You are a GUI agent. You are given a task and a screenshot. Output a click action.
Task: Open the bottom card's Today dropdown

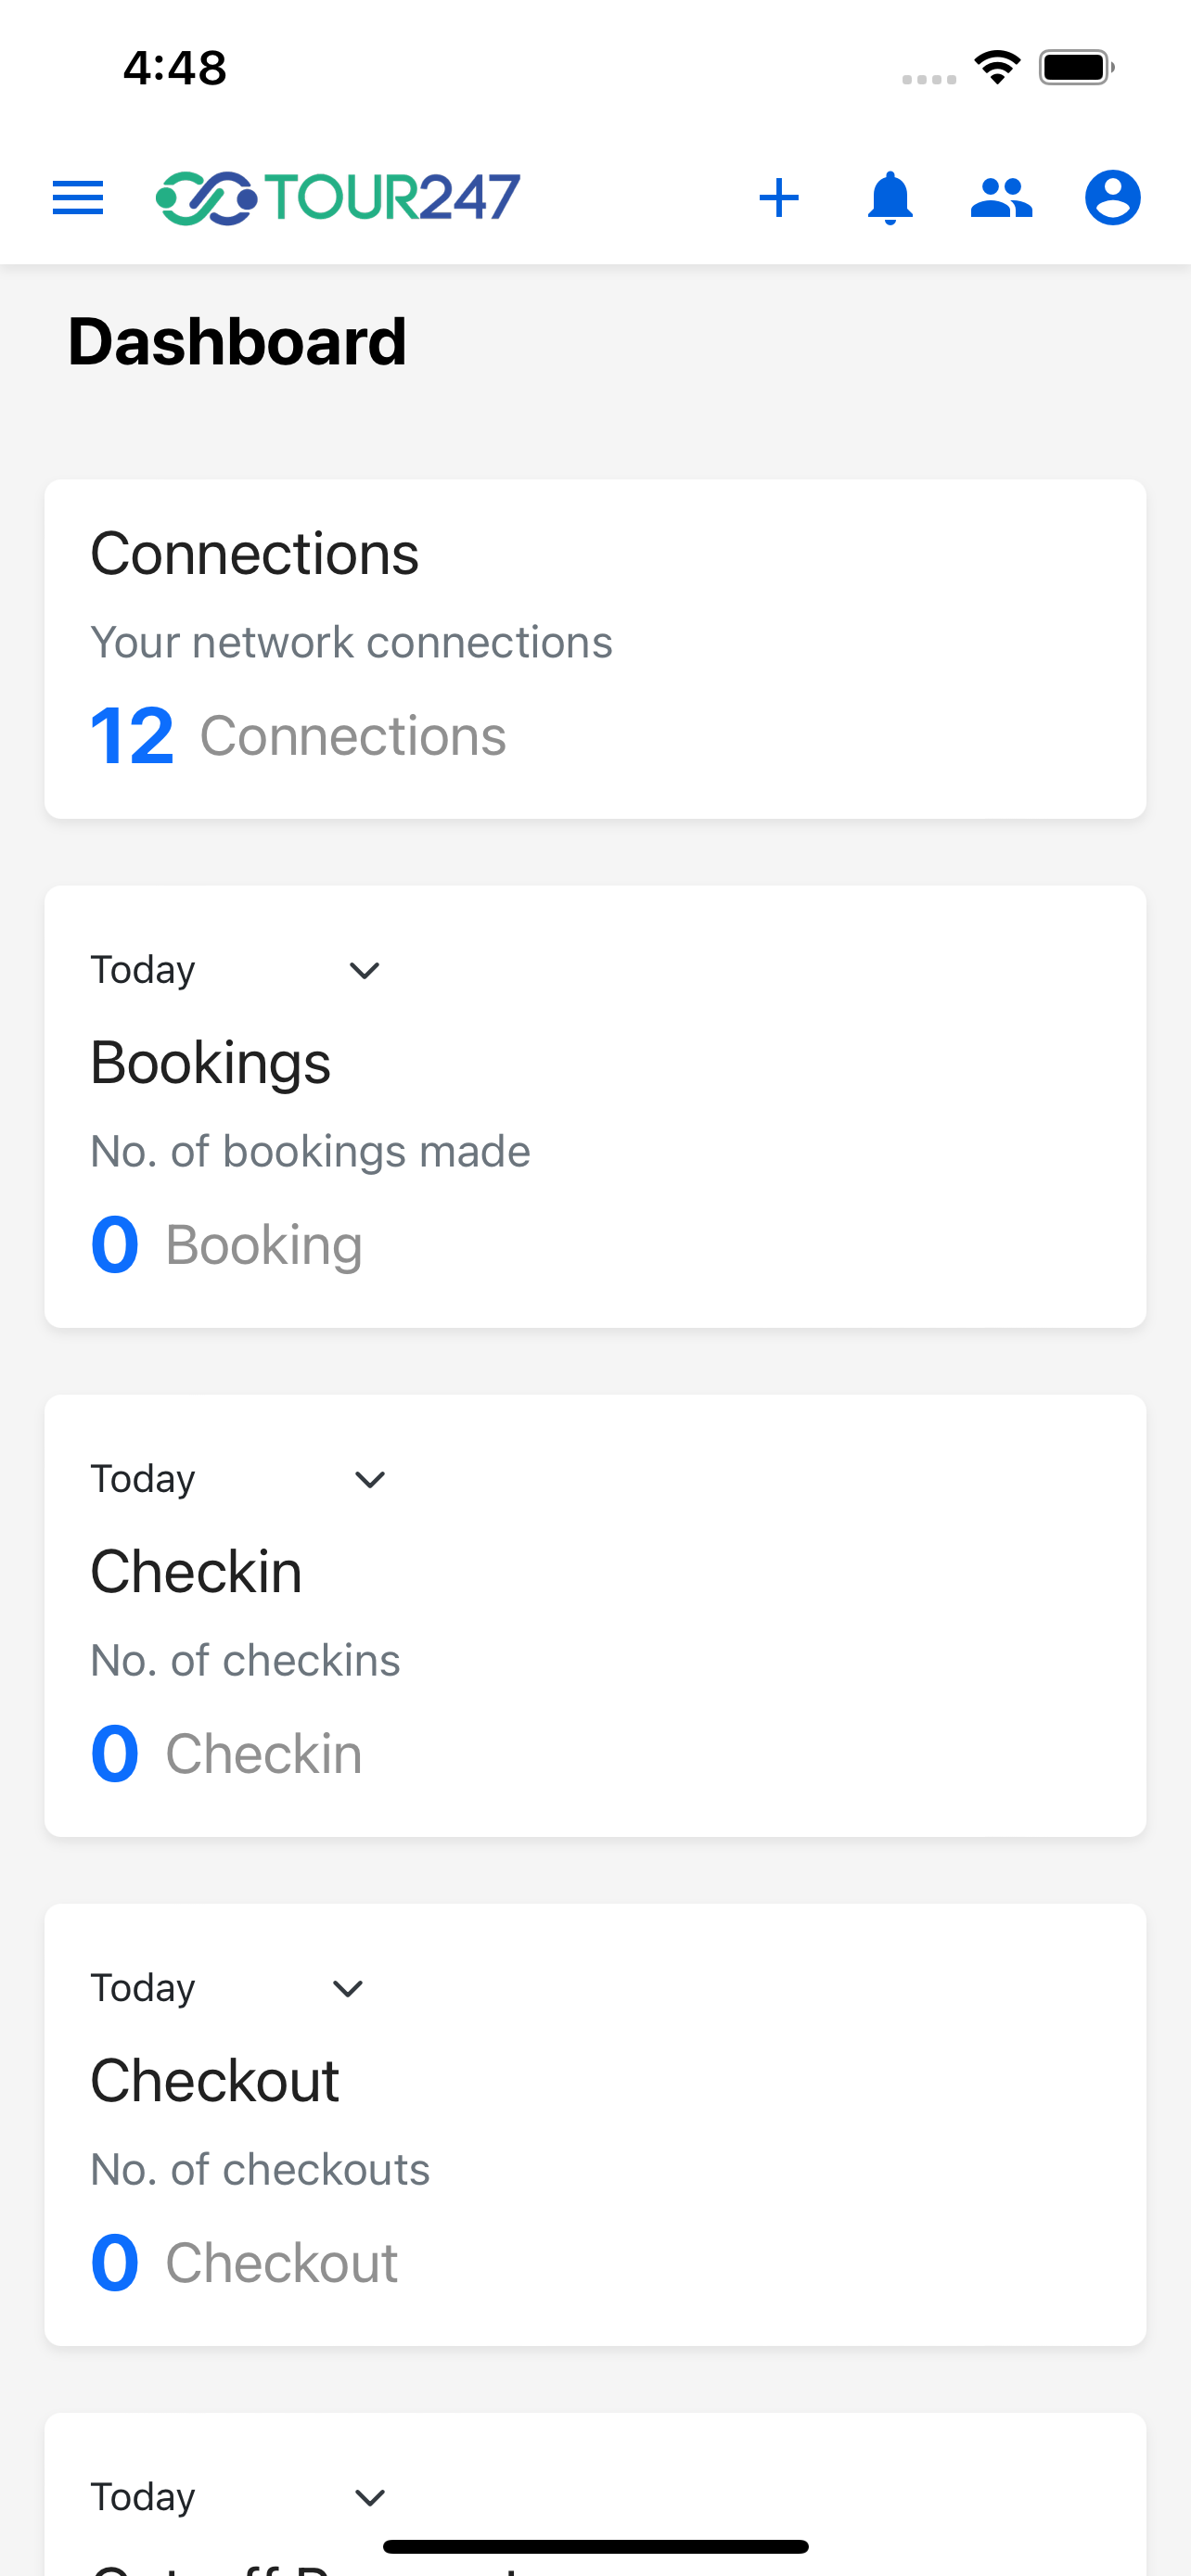(239, 2497)
